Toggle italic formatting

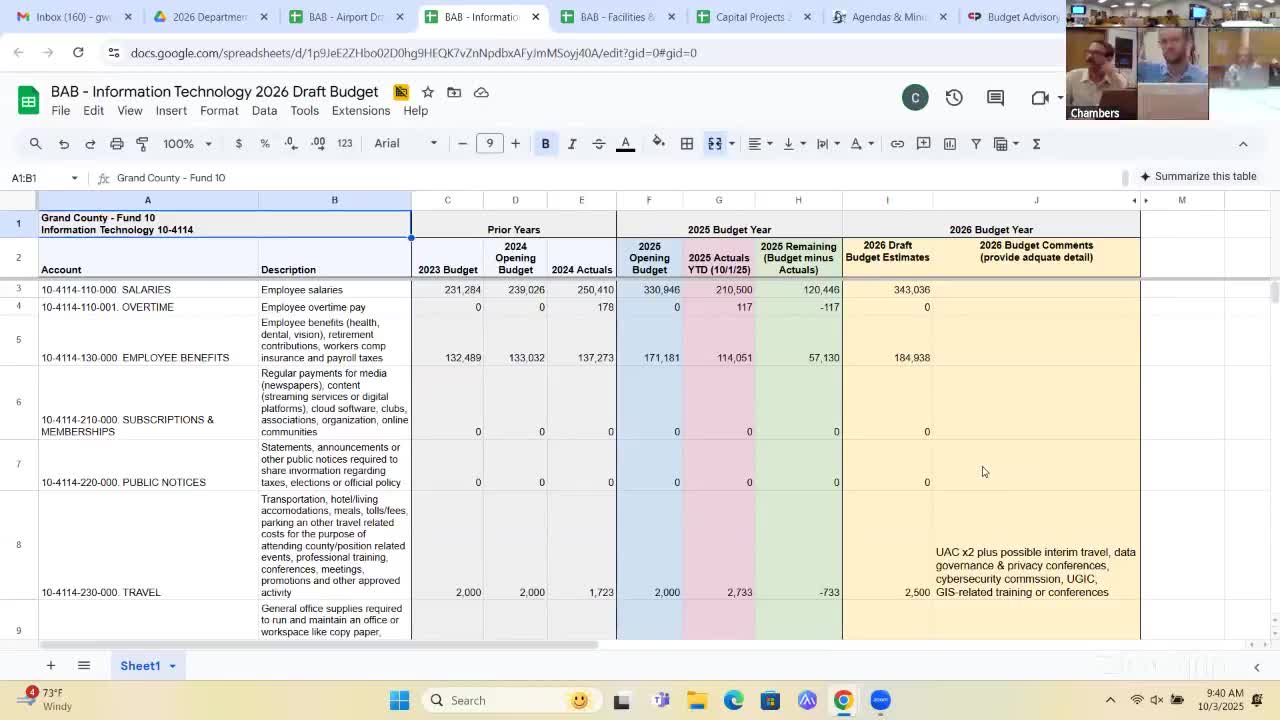(572, 144)
